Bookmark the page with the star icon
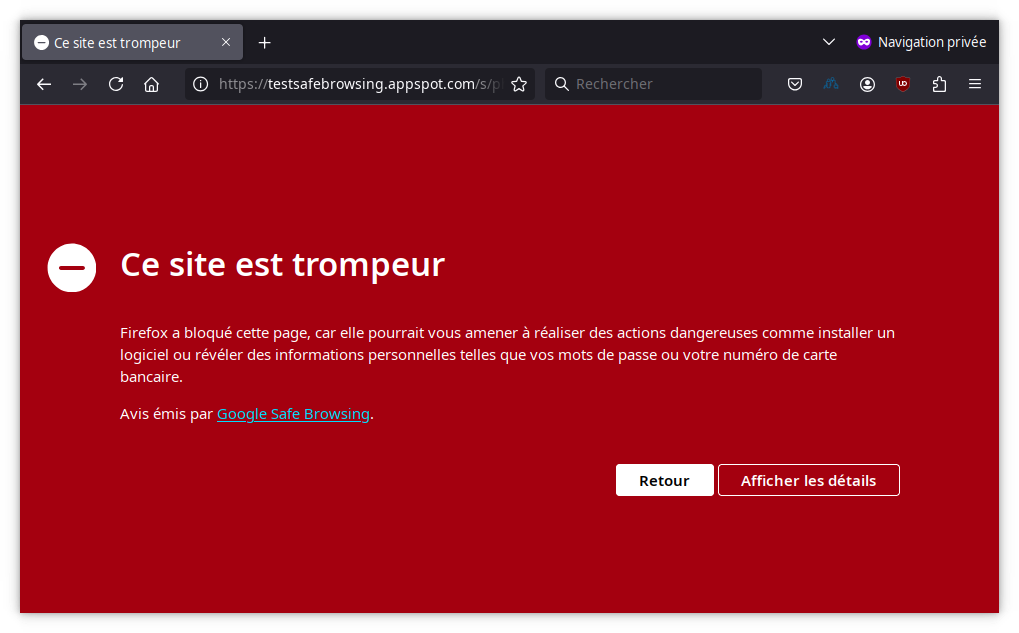Viewport: 1019px width, 633px height. [519, 84]
